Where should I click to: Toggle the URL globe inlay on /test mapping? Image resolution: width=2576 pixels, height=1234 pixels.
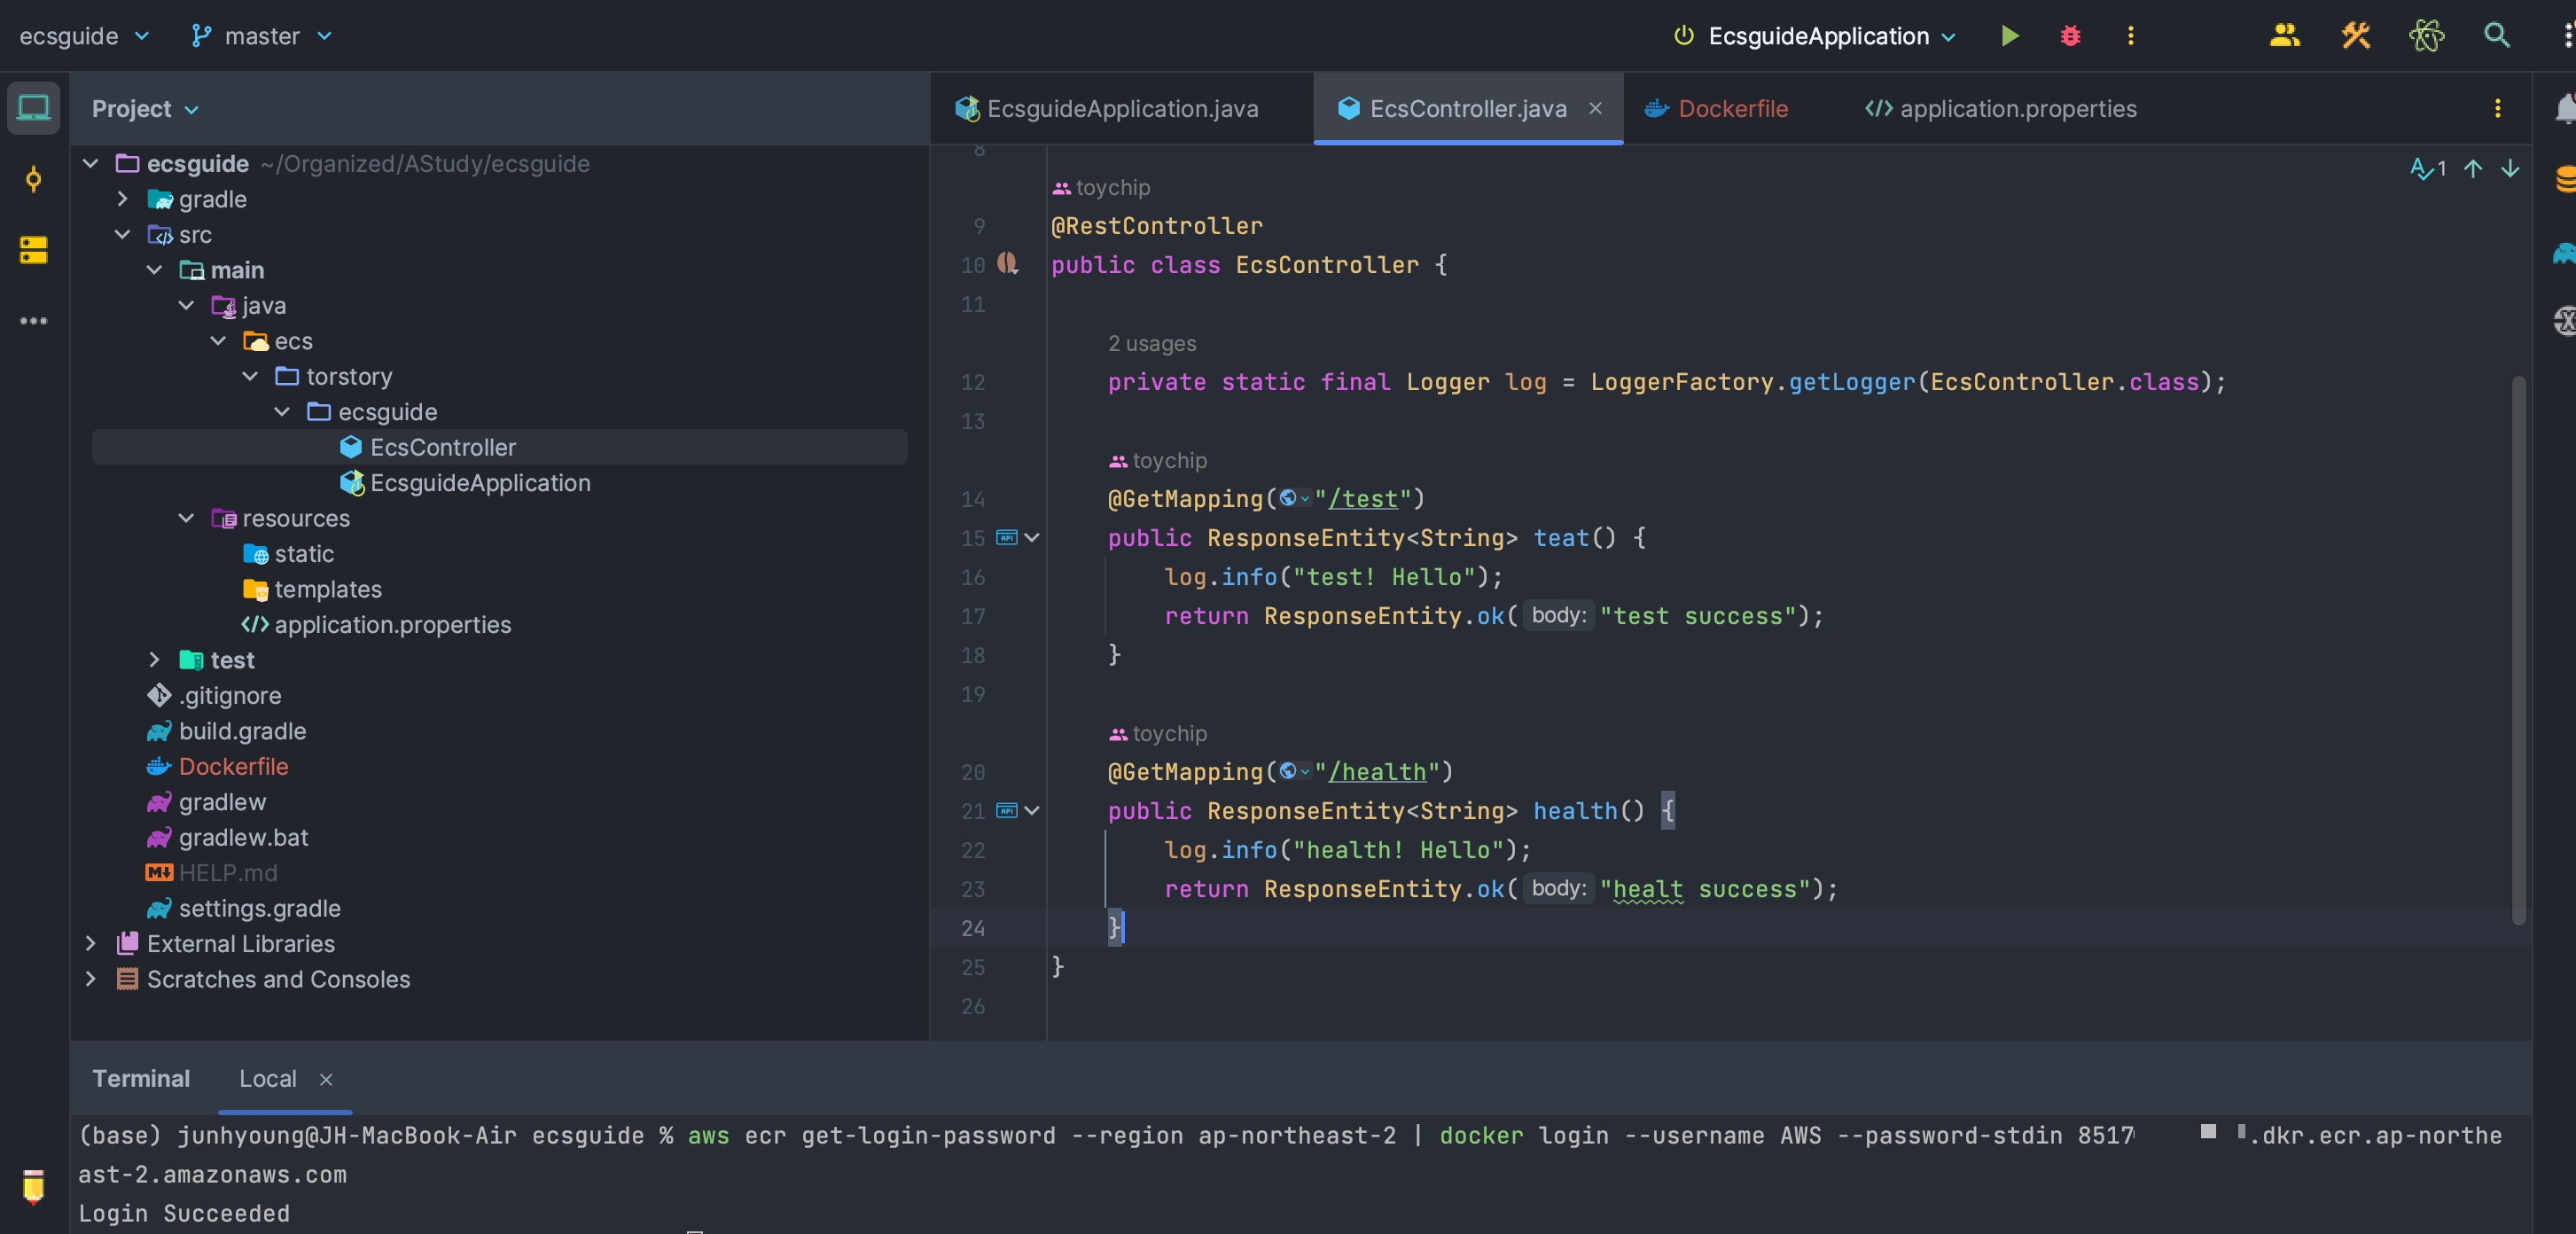1294,498
